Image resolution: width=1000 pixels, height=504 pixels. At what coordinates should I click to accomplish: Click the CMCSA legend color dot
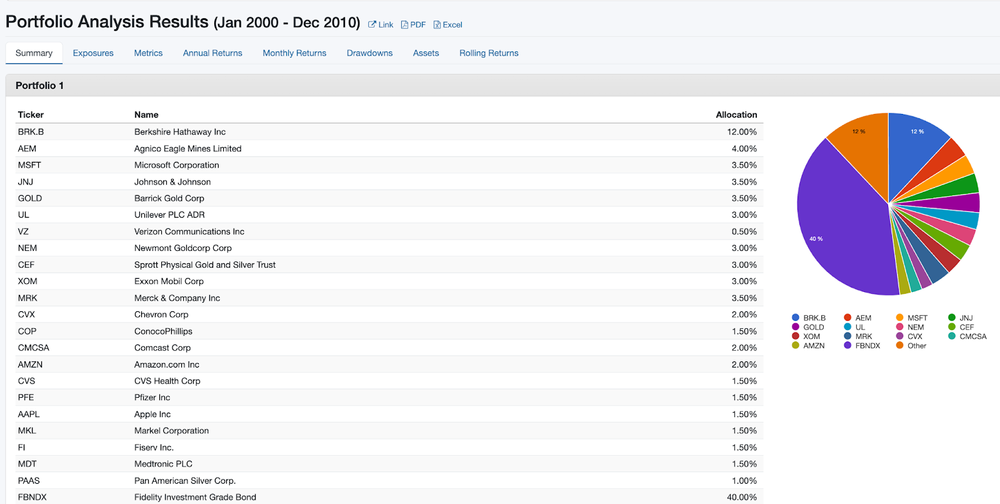(952, 336)
